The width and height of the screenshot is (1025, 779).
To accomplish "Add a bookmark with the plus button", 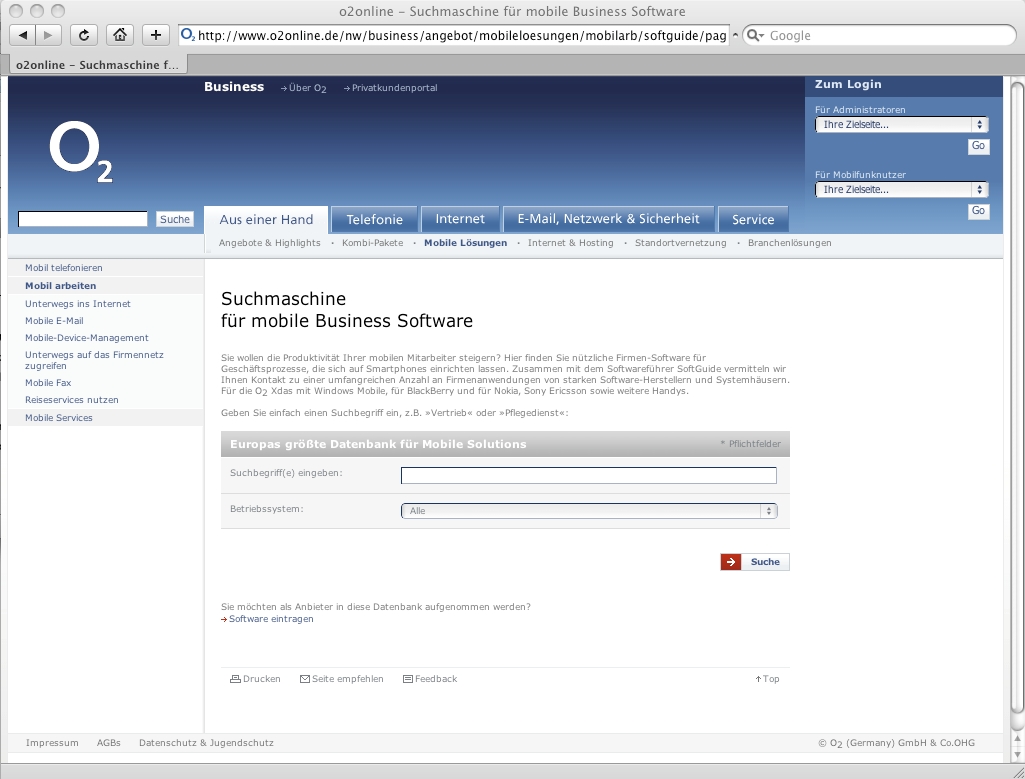I will [x=156, y=35].
